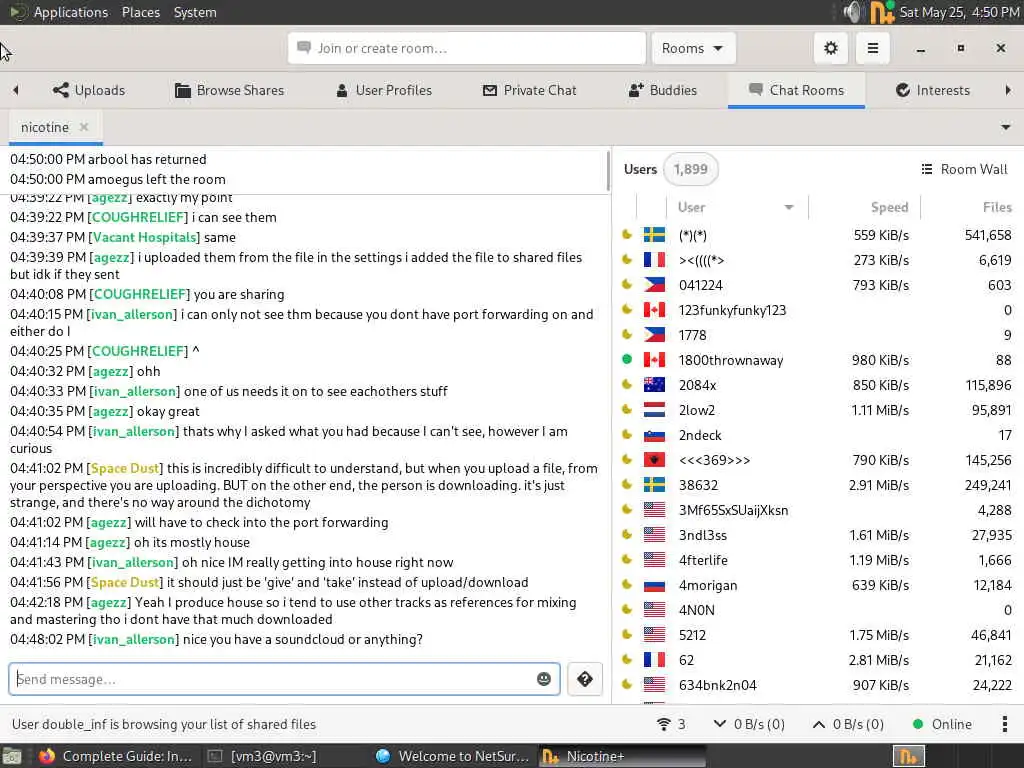The height and width of the screenshot is (768, 1024).
Task: Open the Rooms dropdown list
Action: [x=693, y=48]
